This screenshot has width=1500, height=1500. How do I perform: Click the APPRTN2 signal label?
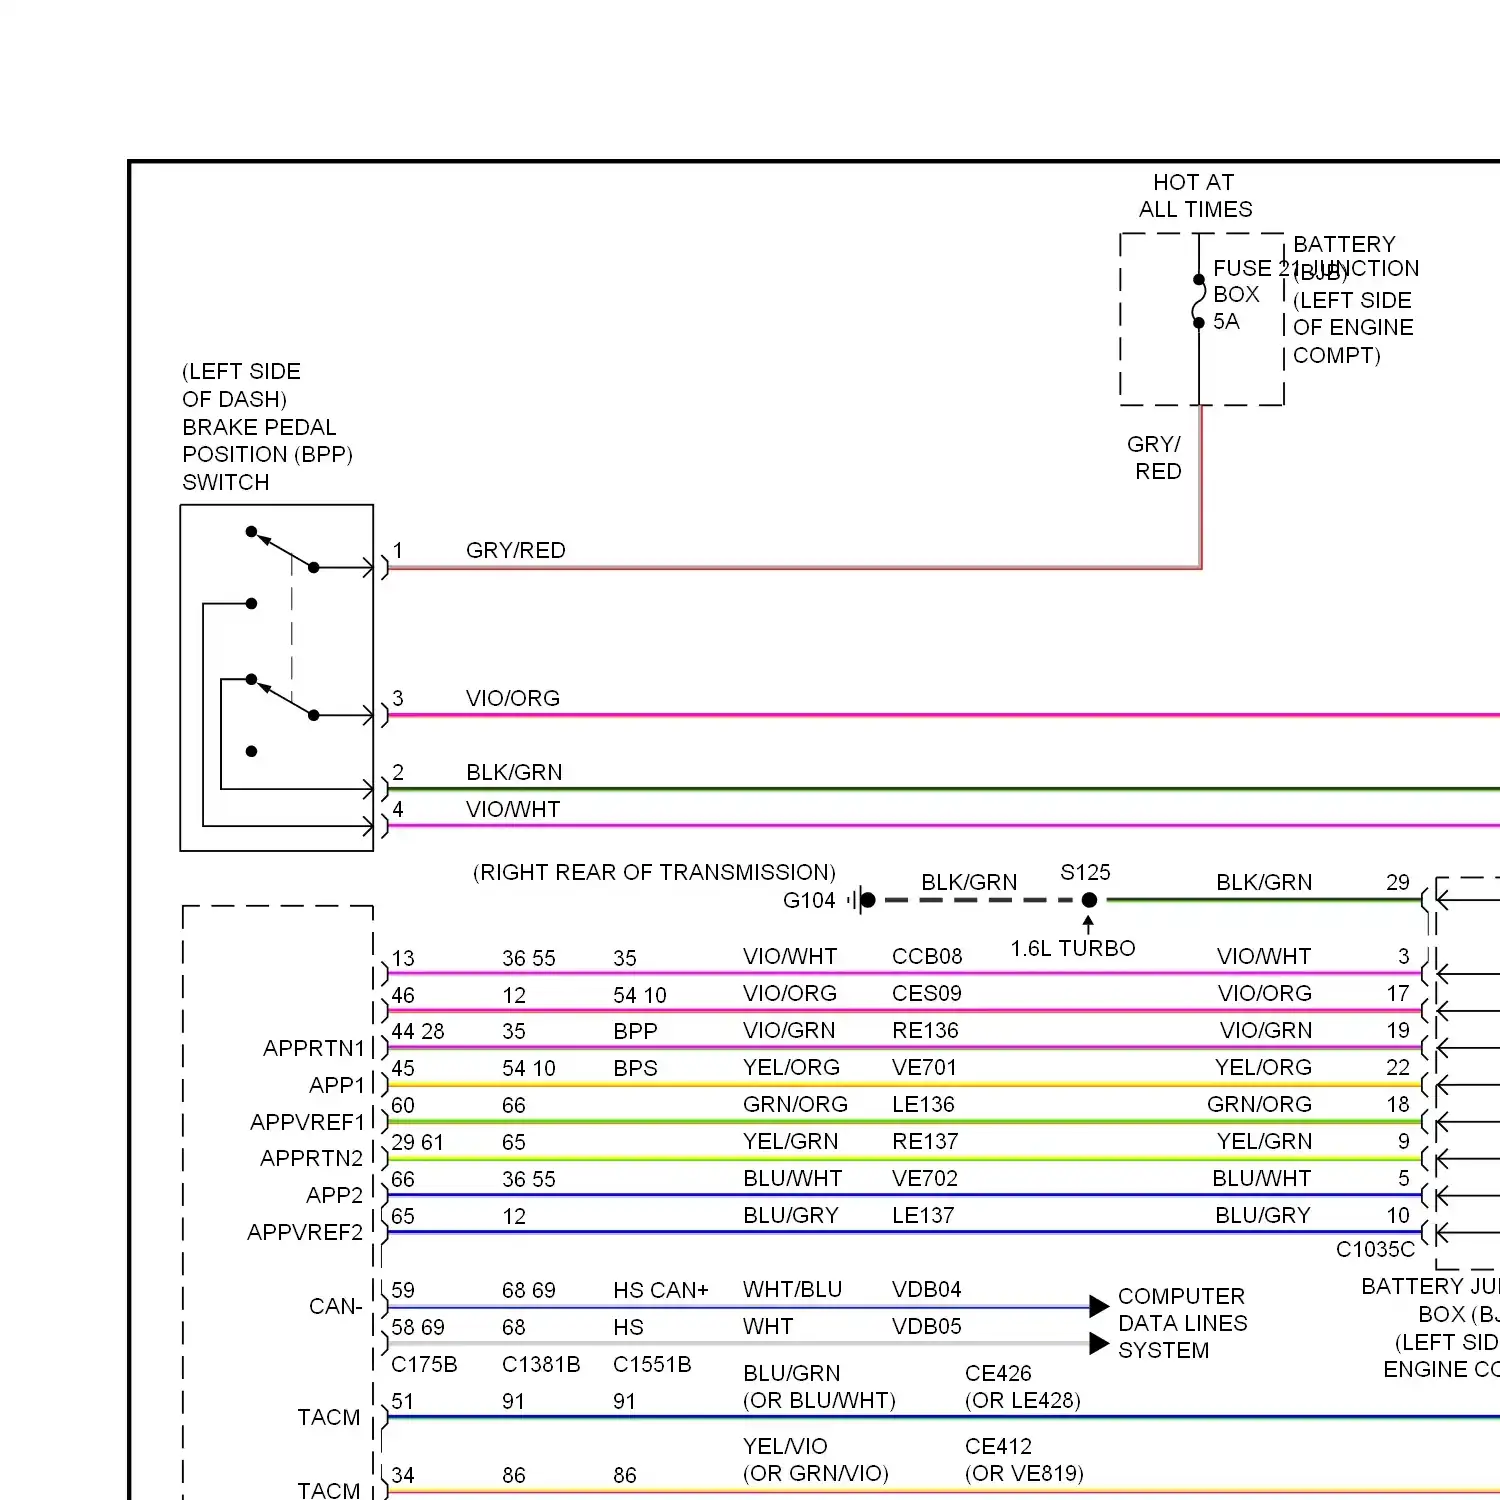(x=312, y=1158)
